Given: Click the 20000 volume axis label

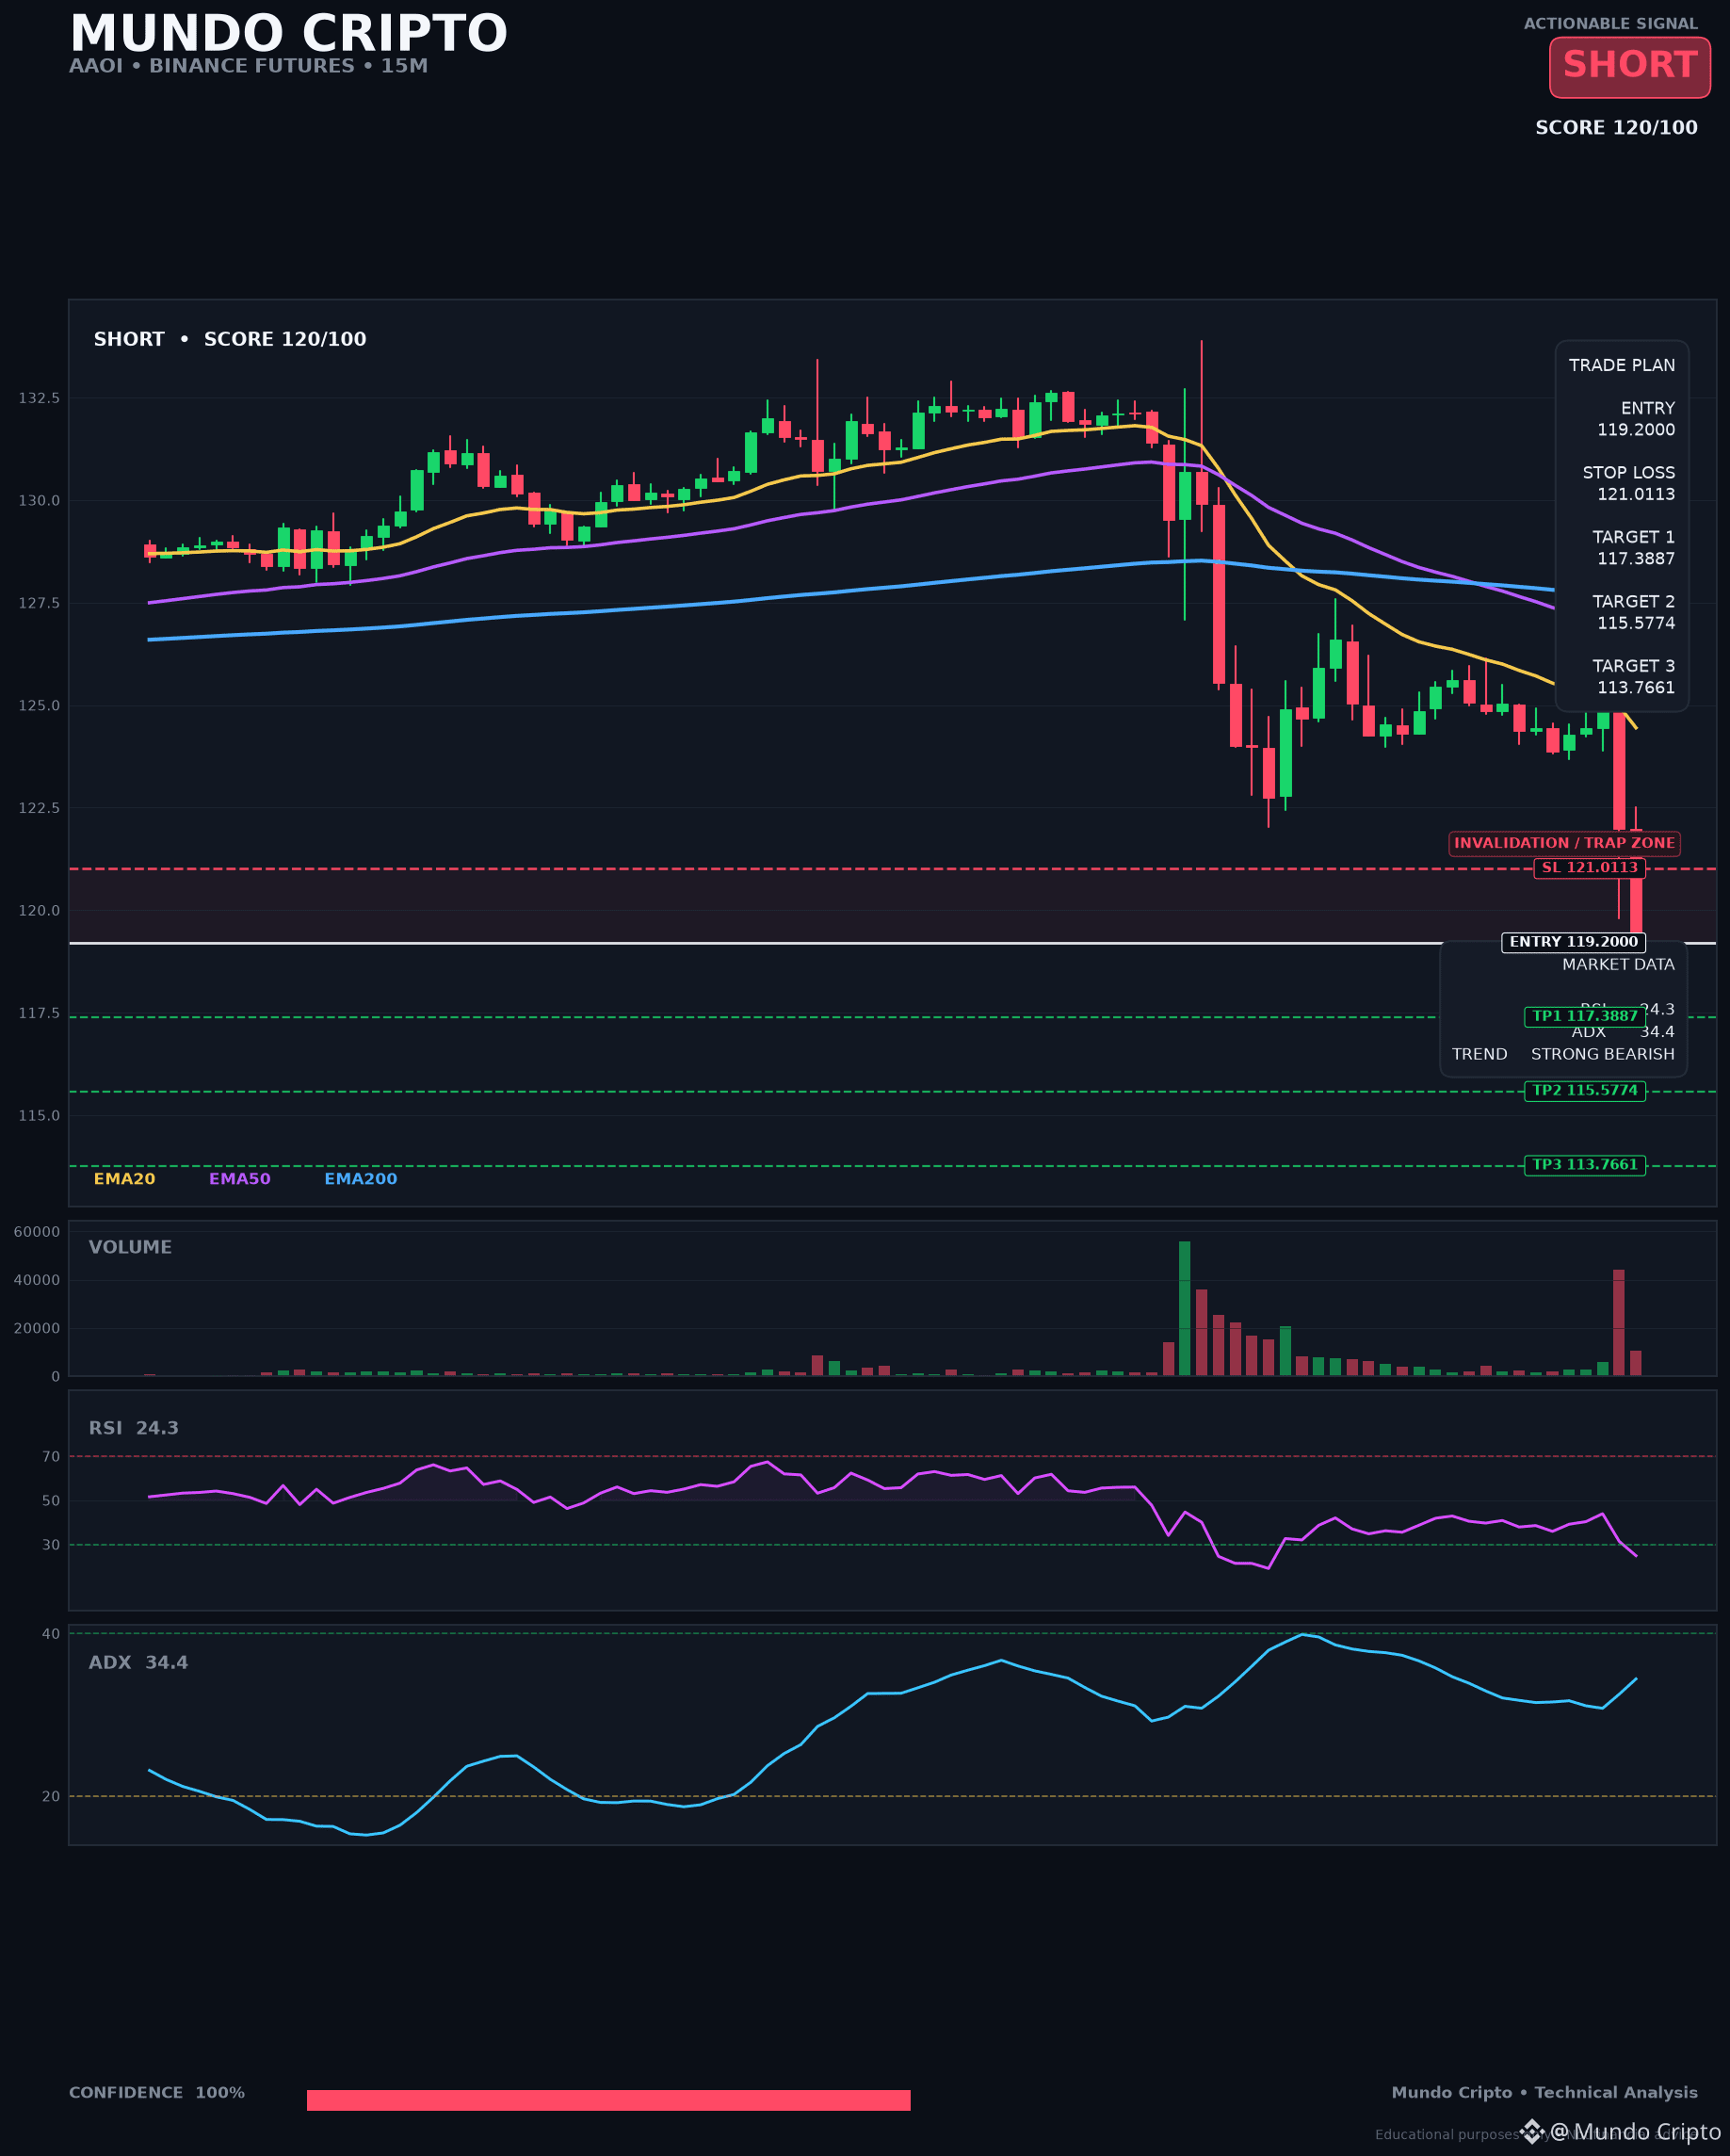Looking at the screenshot, I should pyautogui.click(x=37, y=1328).
